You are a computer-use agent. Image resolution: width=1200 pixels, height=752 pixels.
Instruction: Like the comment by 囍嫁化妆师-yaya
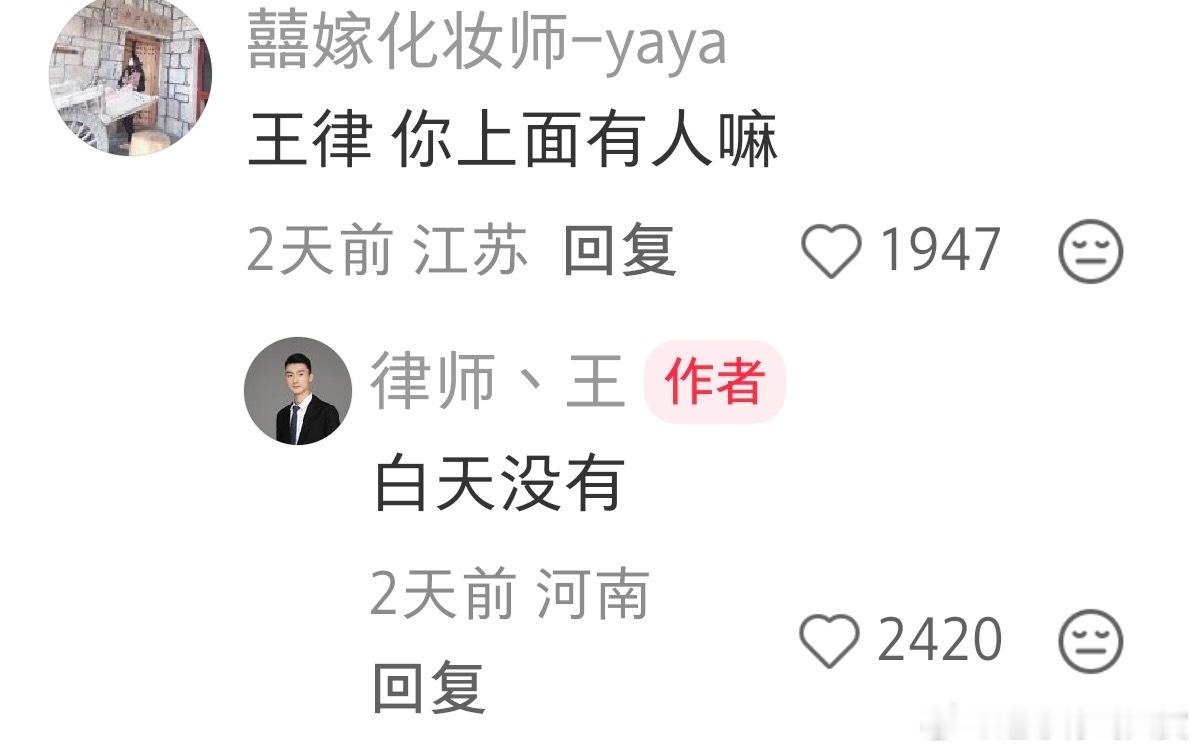831,251
